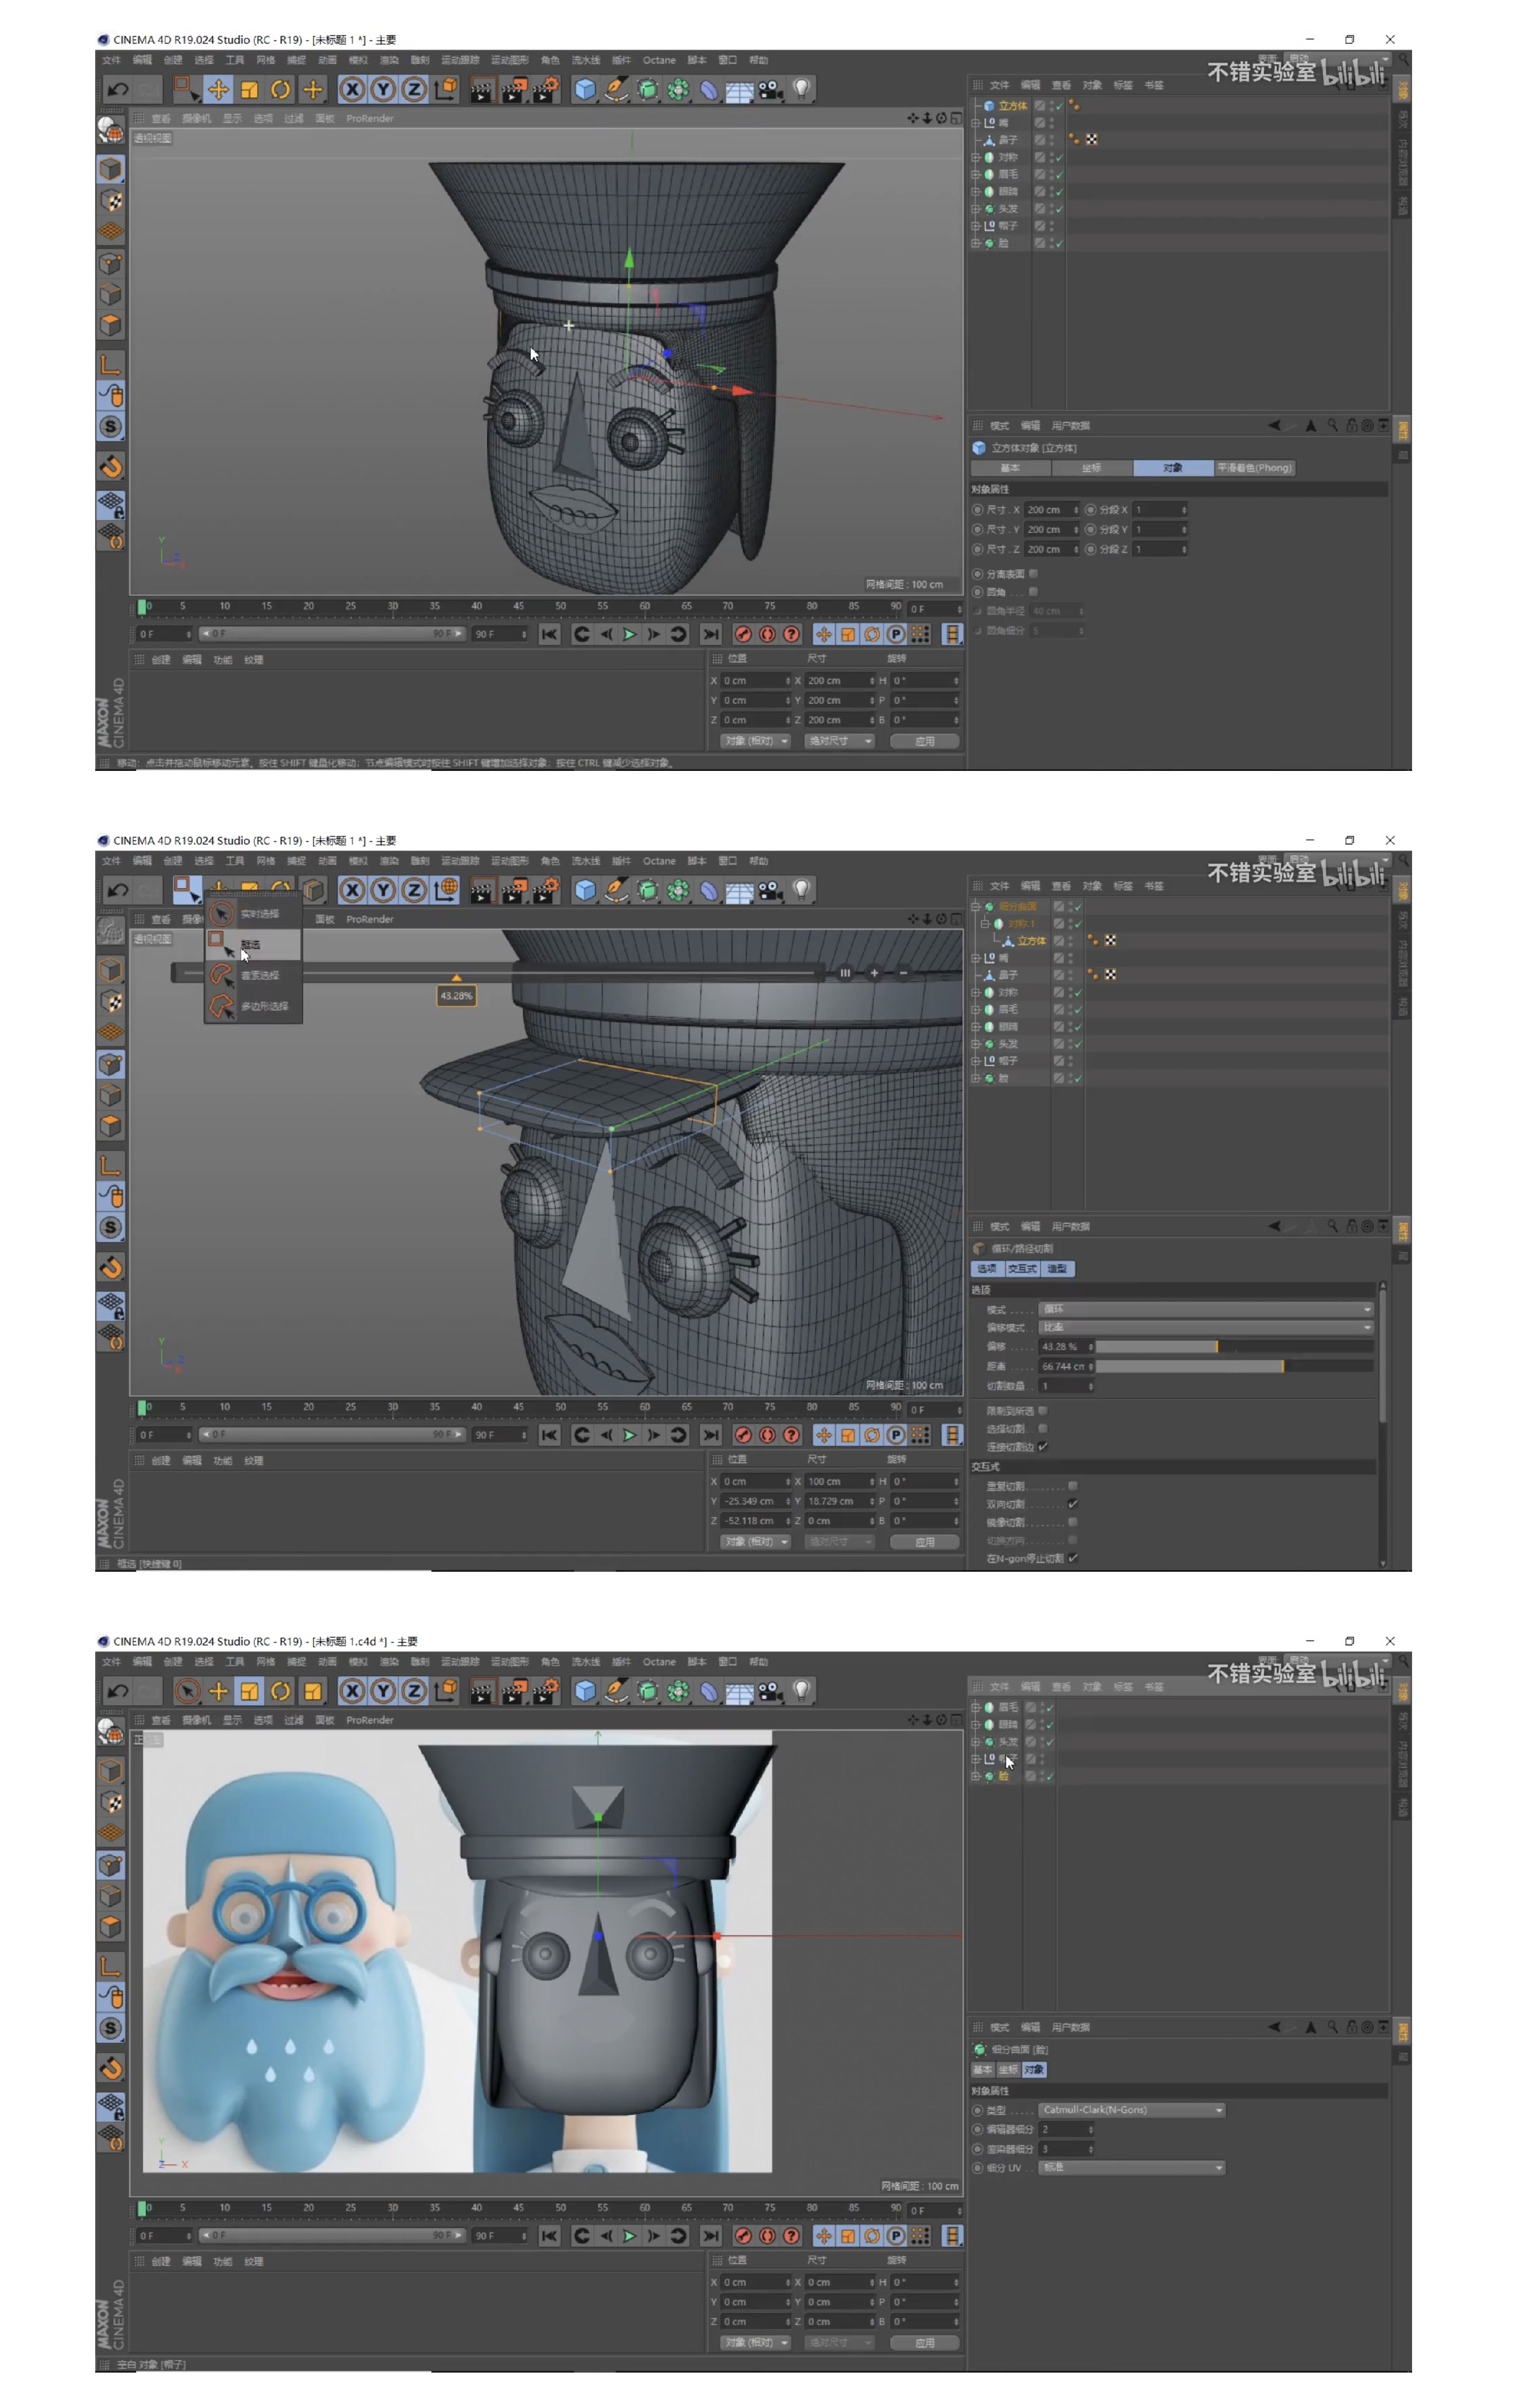
Task: Uncheck 双向切割 option
Action: 1073,1504
